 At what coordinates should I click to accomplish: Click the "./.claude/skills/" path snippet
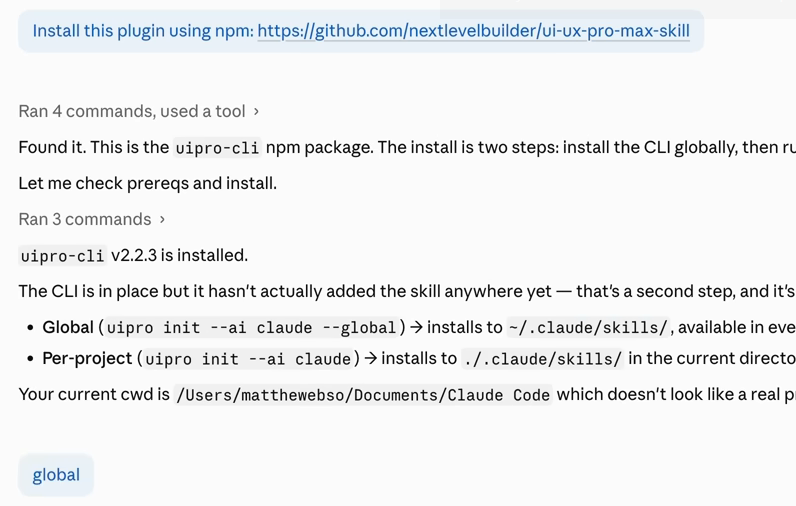(542, 359)
